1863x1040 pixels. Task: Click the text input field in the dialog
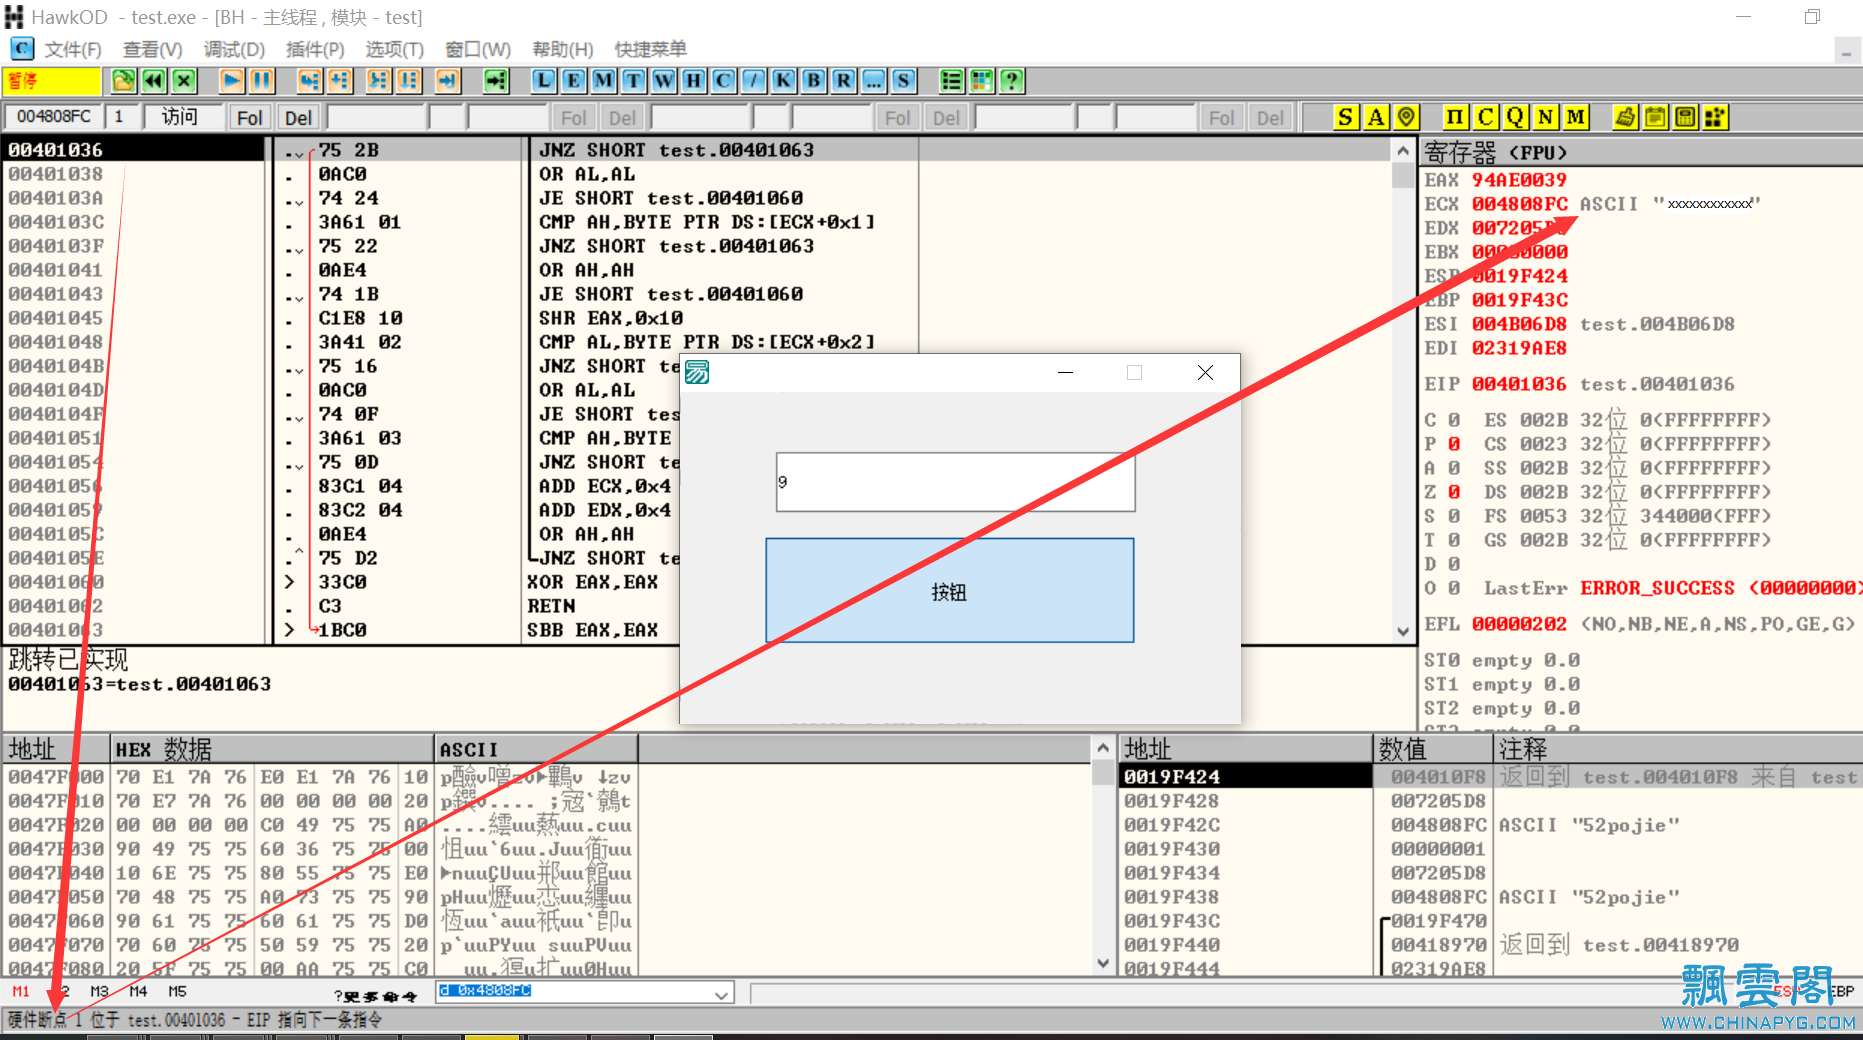coord(955,482)
